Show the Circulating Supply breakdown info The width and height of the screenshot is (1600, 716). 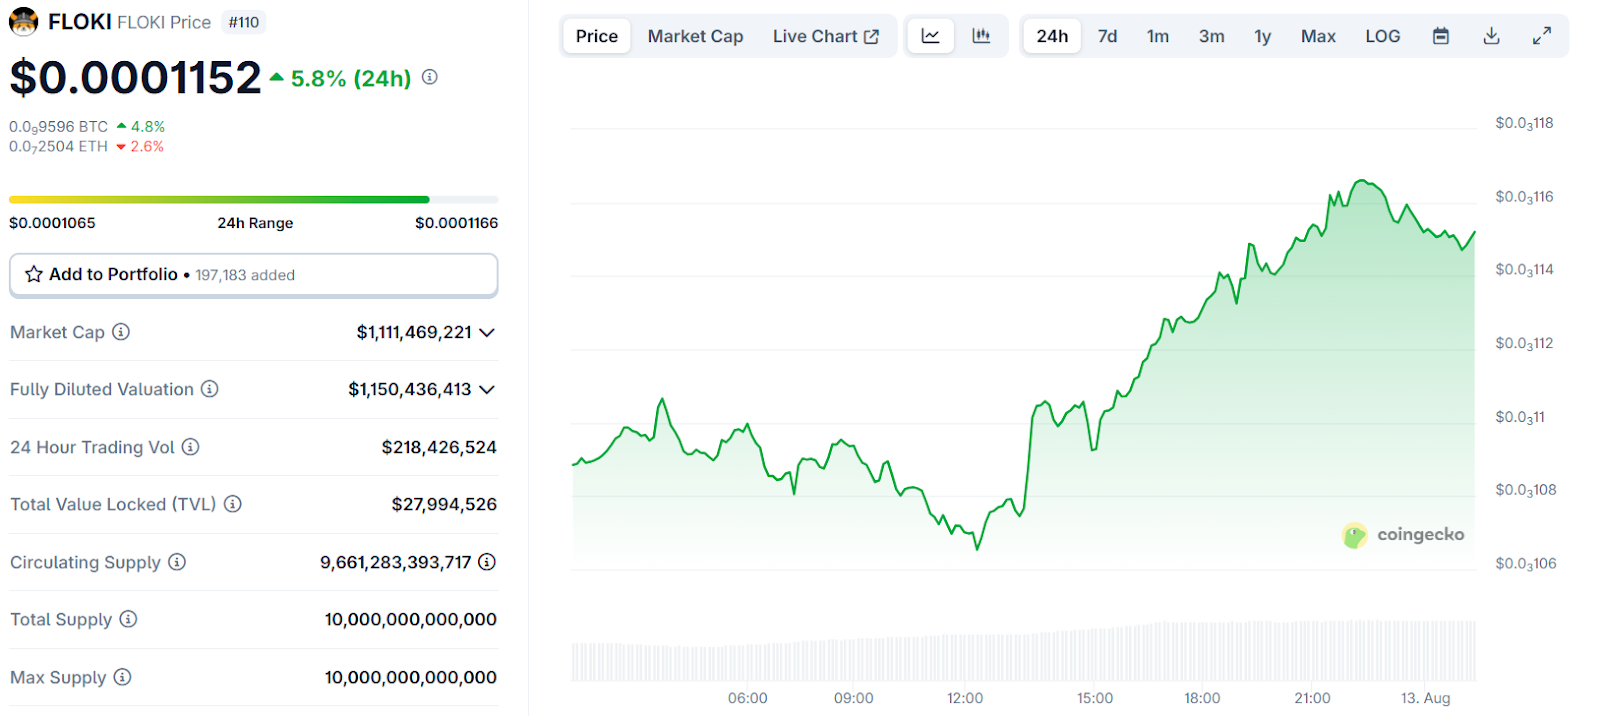point(487,562)
